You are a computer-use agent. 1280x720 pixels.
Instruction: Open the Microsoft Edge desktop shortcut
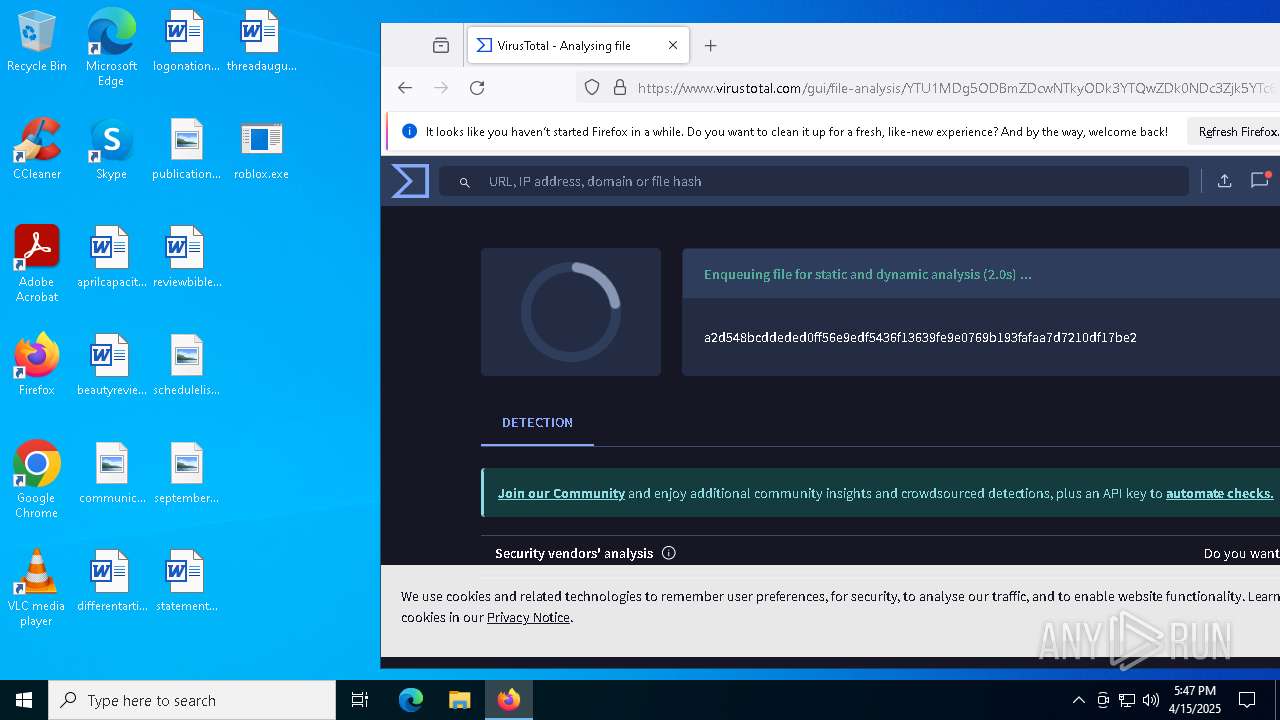111,48
